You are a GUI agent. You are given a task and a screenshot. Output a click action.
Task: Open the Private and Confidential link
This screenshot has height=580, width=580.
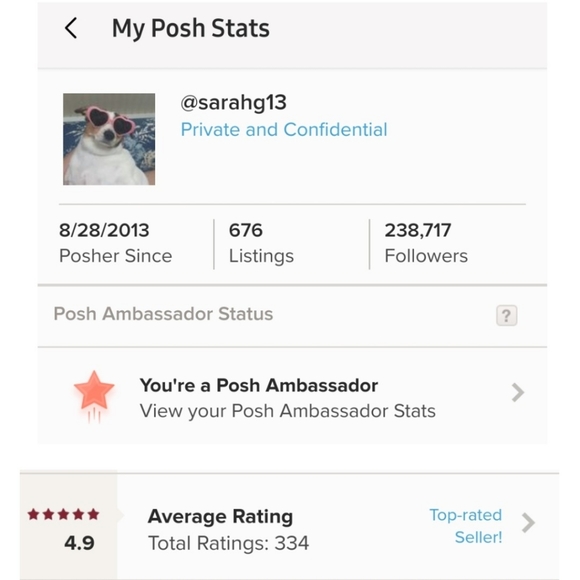click(x=284, y=130)
